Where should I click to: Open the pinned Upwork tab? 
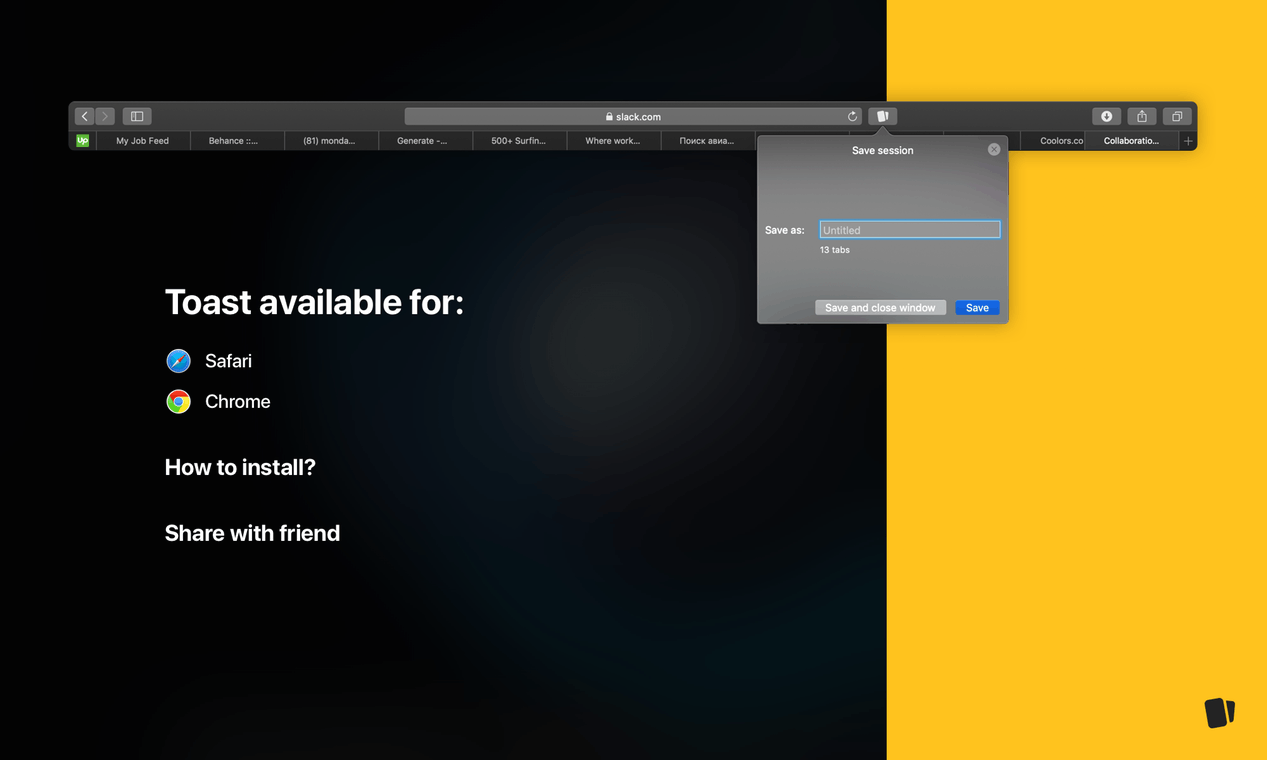click(x=82, y=141)
